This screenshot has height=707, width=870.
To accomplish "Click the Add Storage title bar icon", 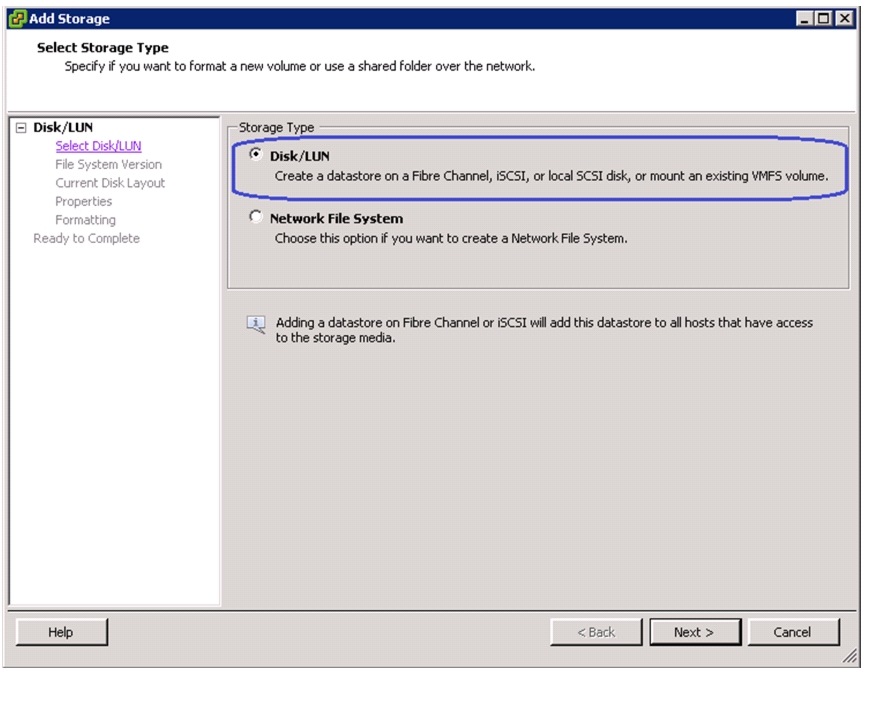I will click(x=17, y=18).
